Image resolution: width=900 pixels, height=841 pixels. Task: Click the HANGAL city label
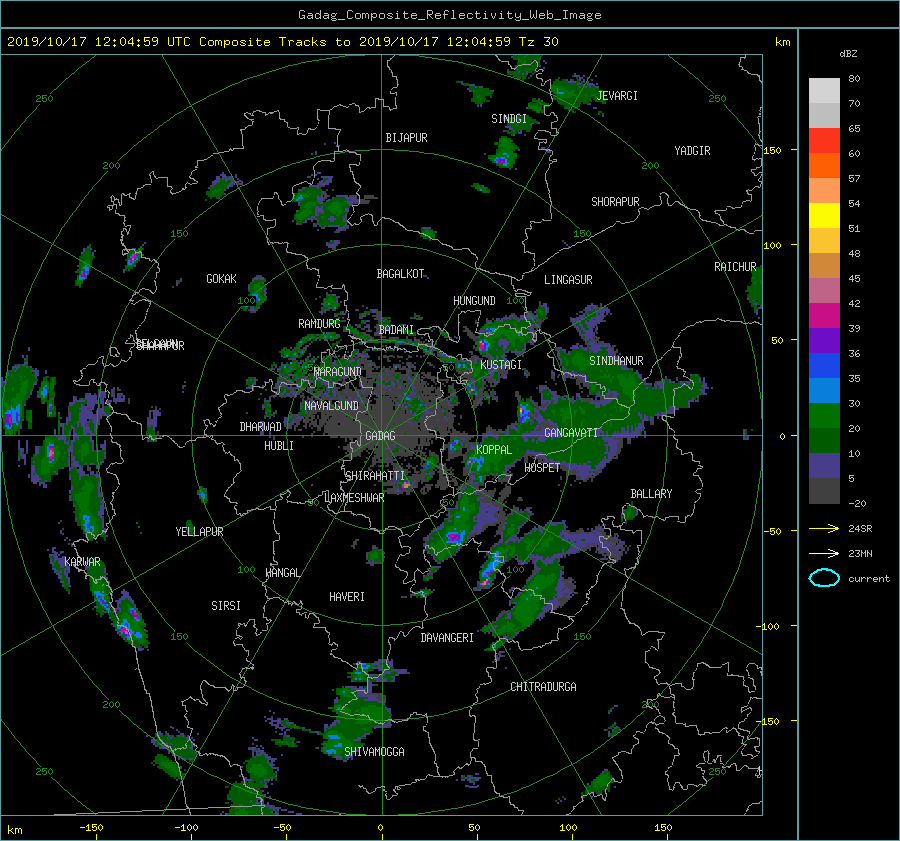[x=283, y=573]
